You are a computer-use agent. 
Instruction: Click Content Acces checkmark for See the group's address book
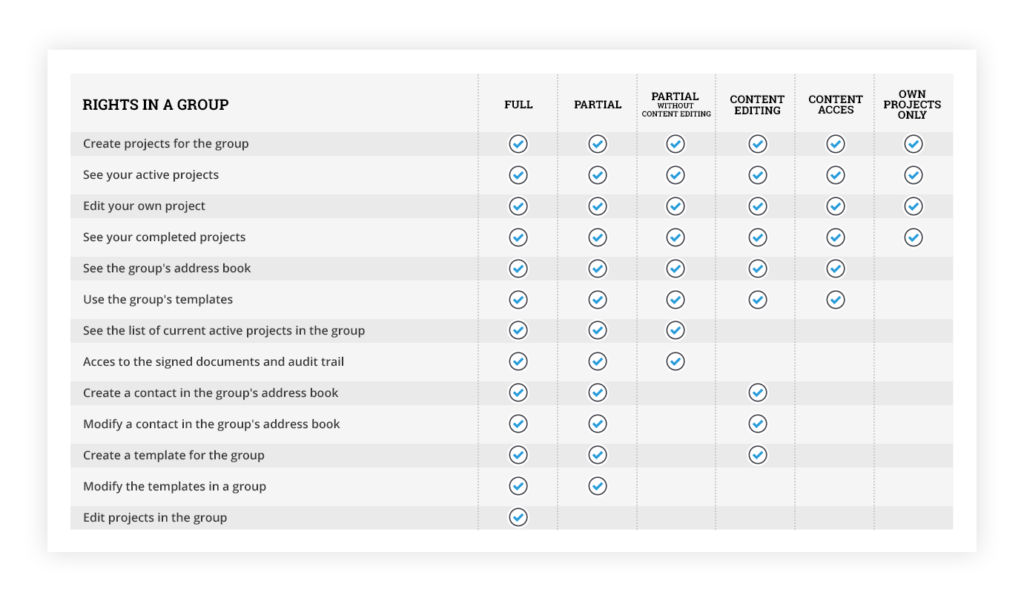tap(835, 268)
